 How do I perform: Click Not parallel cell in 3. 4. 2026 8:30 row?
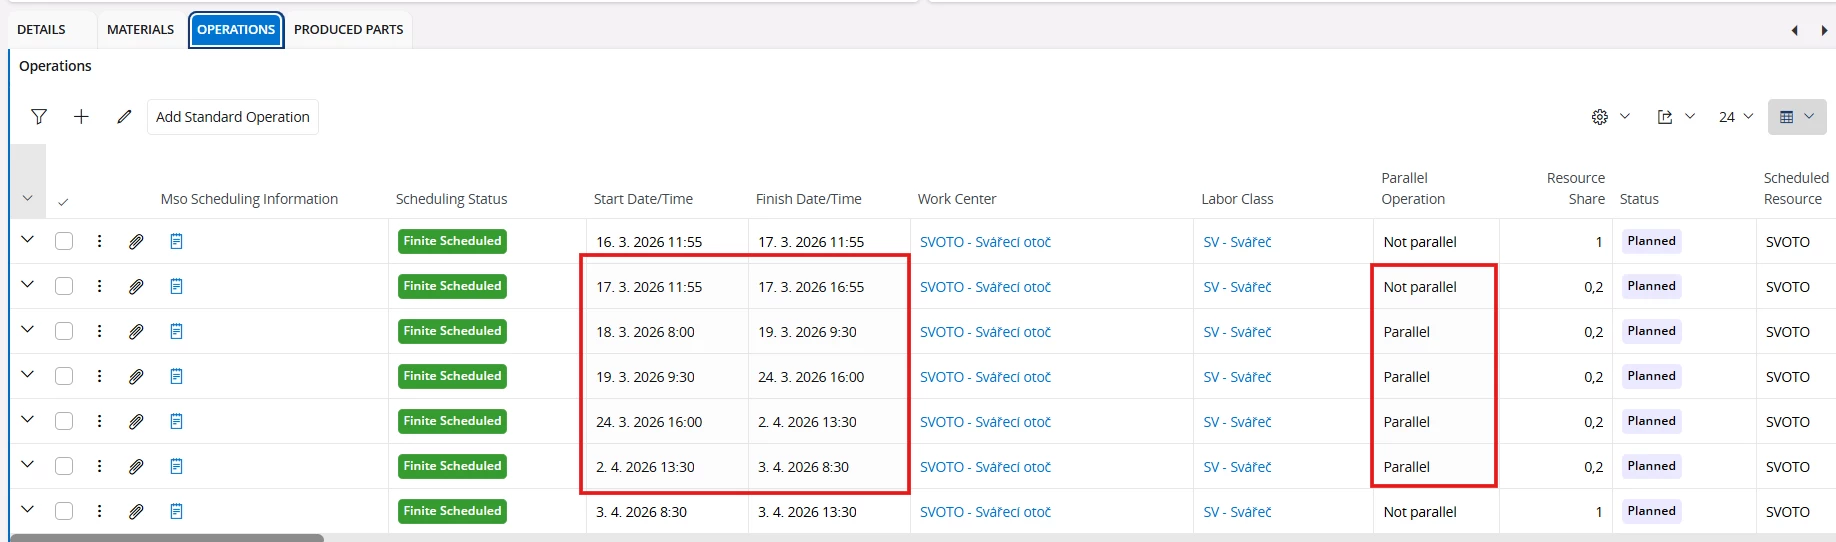pos(1420,512)
